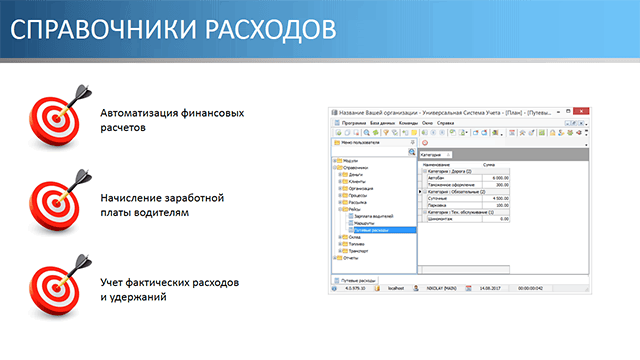Click the 300.00 amount cell

click(x=496, y=185)
